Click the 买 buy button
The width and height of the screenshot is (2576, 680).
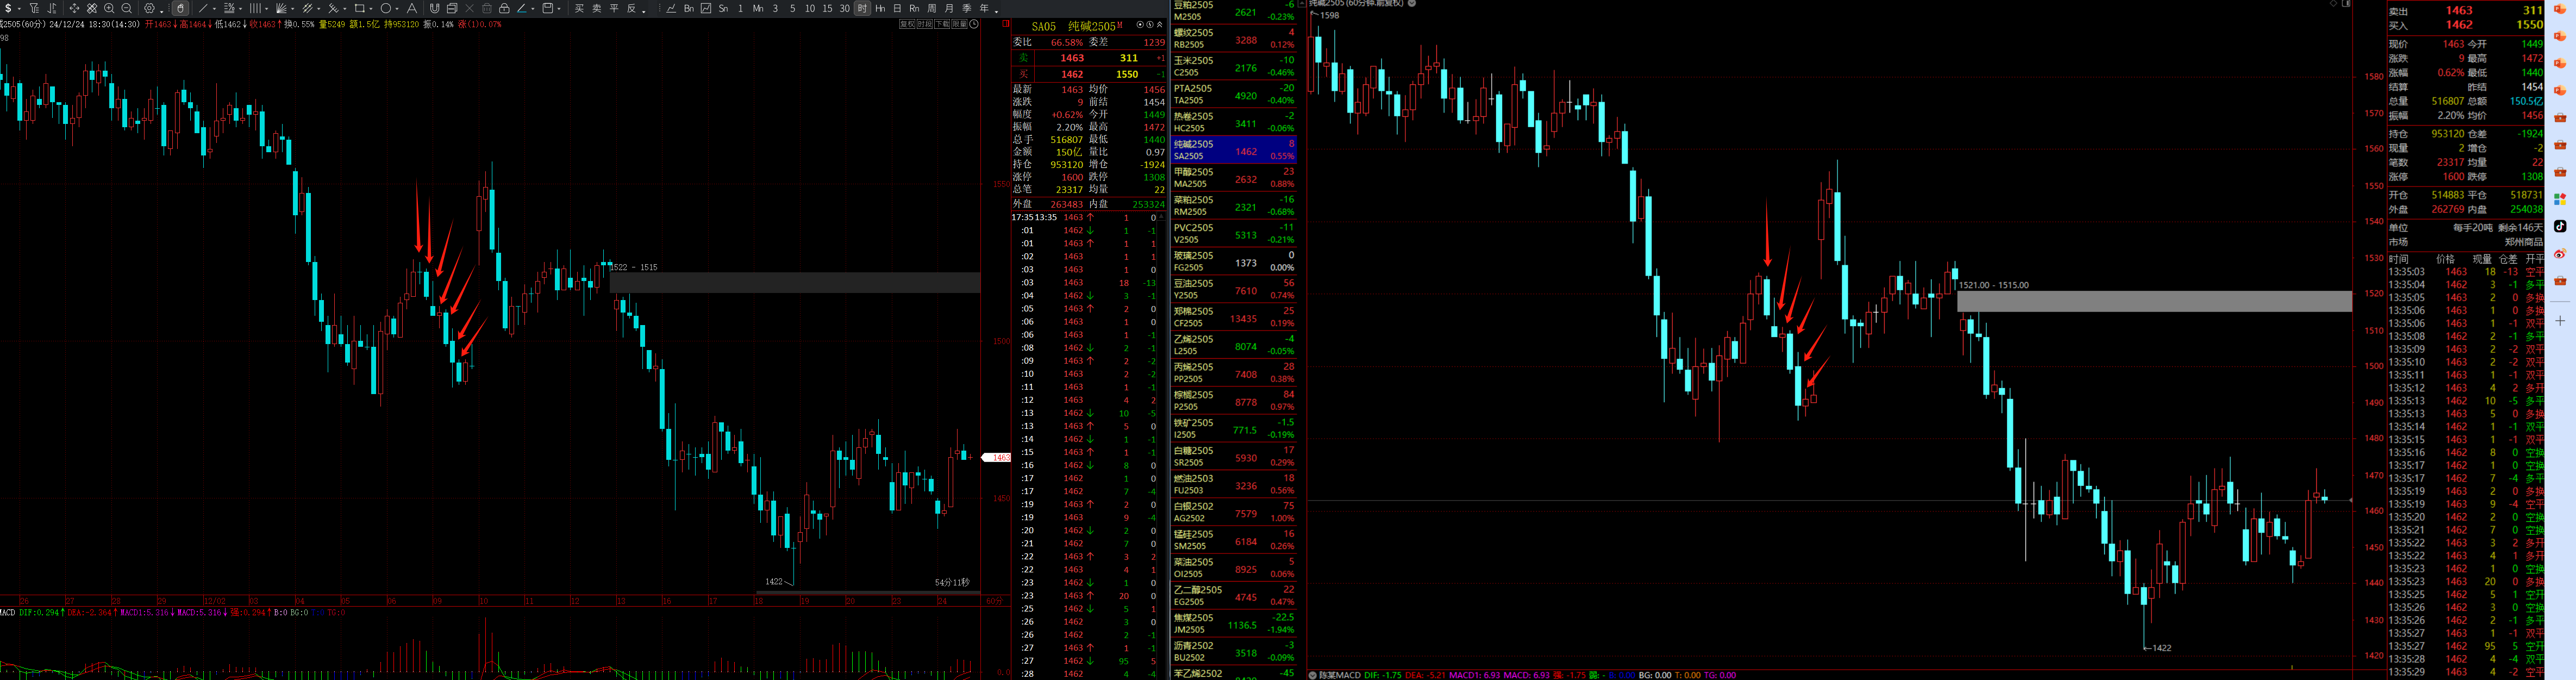pos(579,8)
